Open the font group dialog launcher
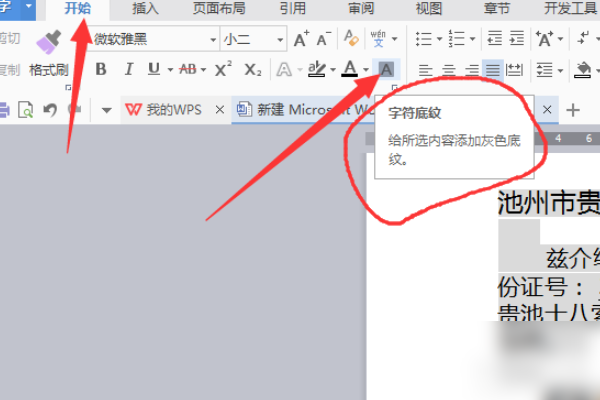Screen dimensions: 600x400 [x=395, y=88]
